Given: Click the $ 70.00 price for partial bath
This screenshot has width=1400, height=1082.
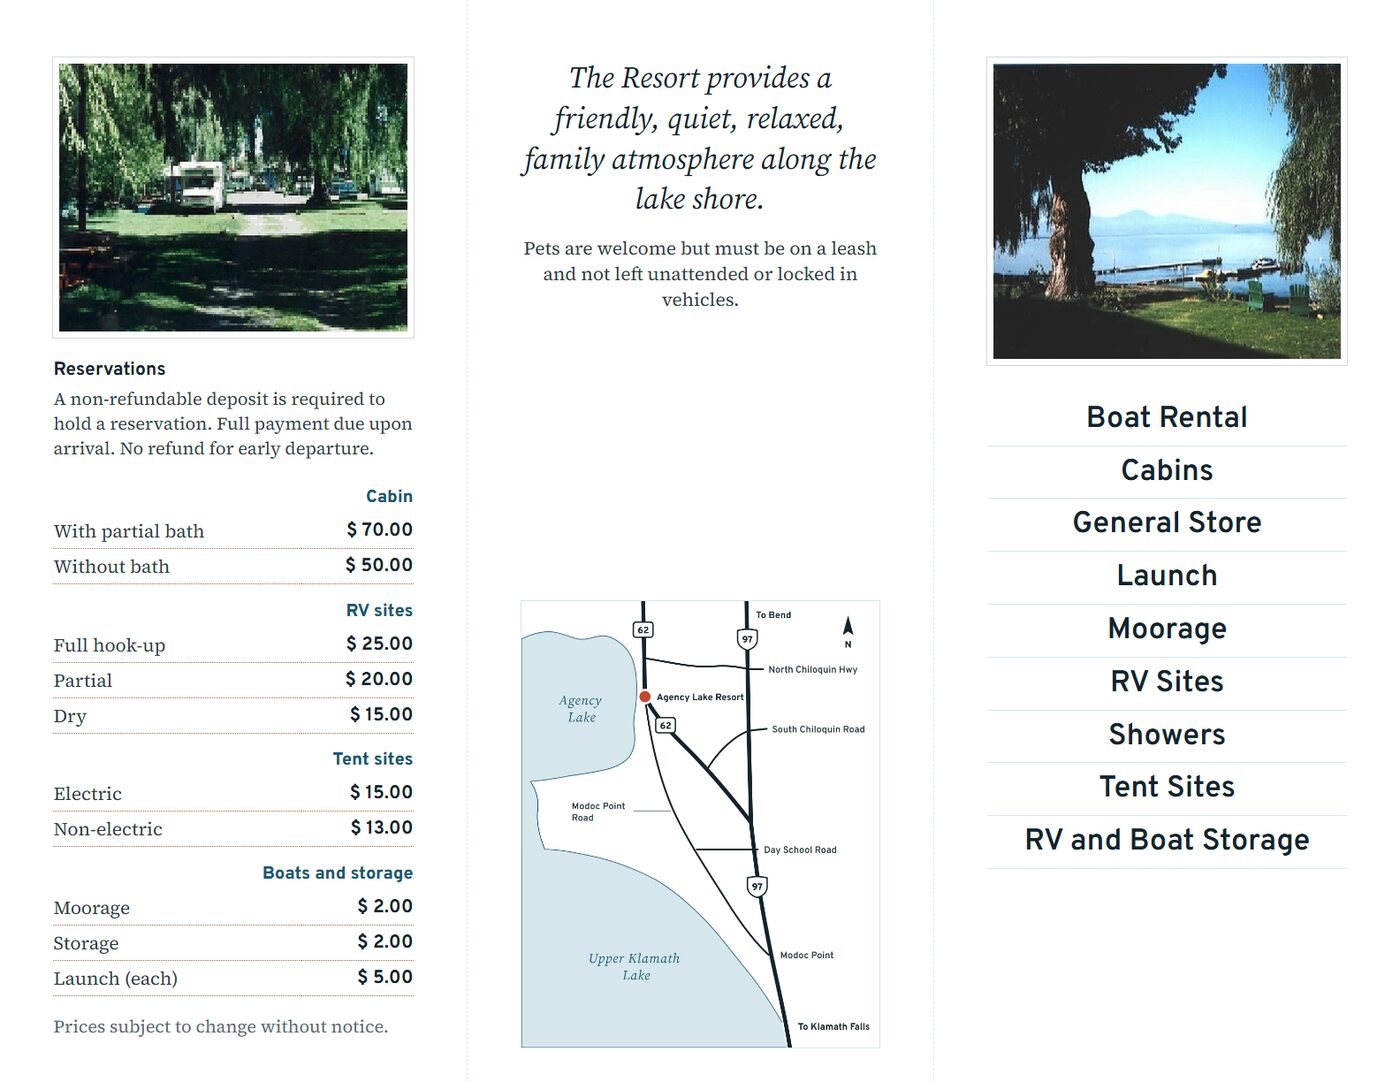Looking at the screenshot, I should coord(380,529).
